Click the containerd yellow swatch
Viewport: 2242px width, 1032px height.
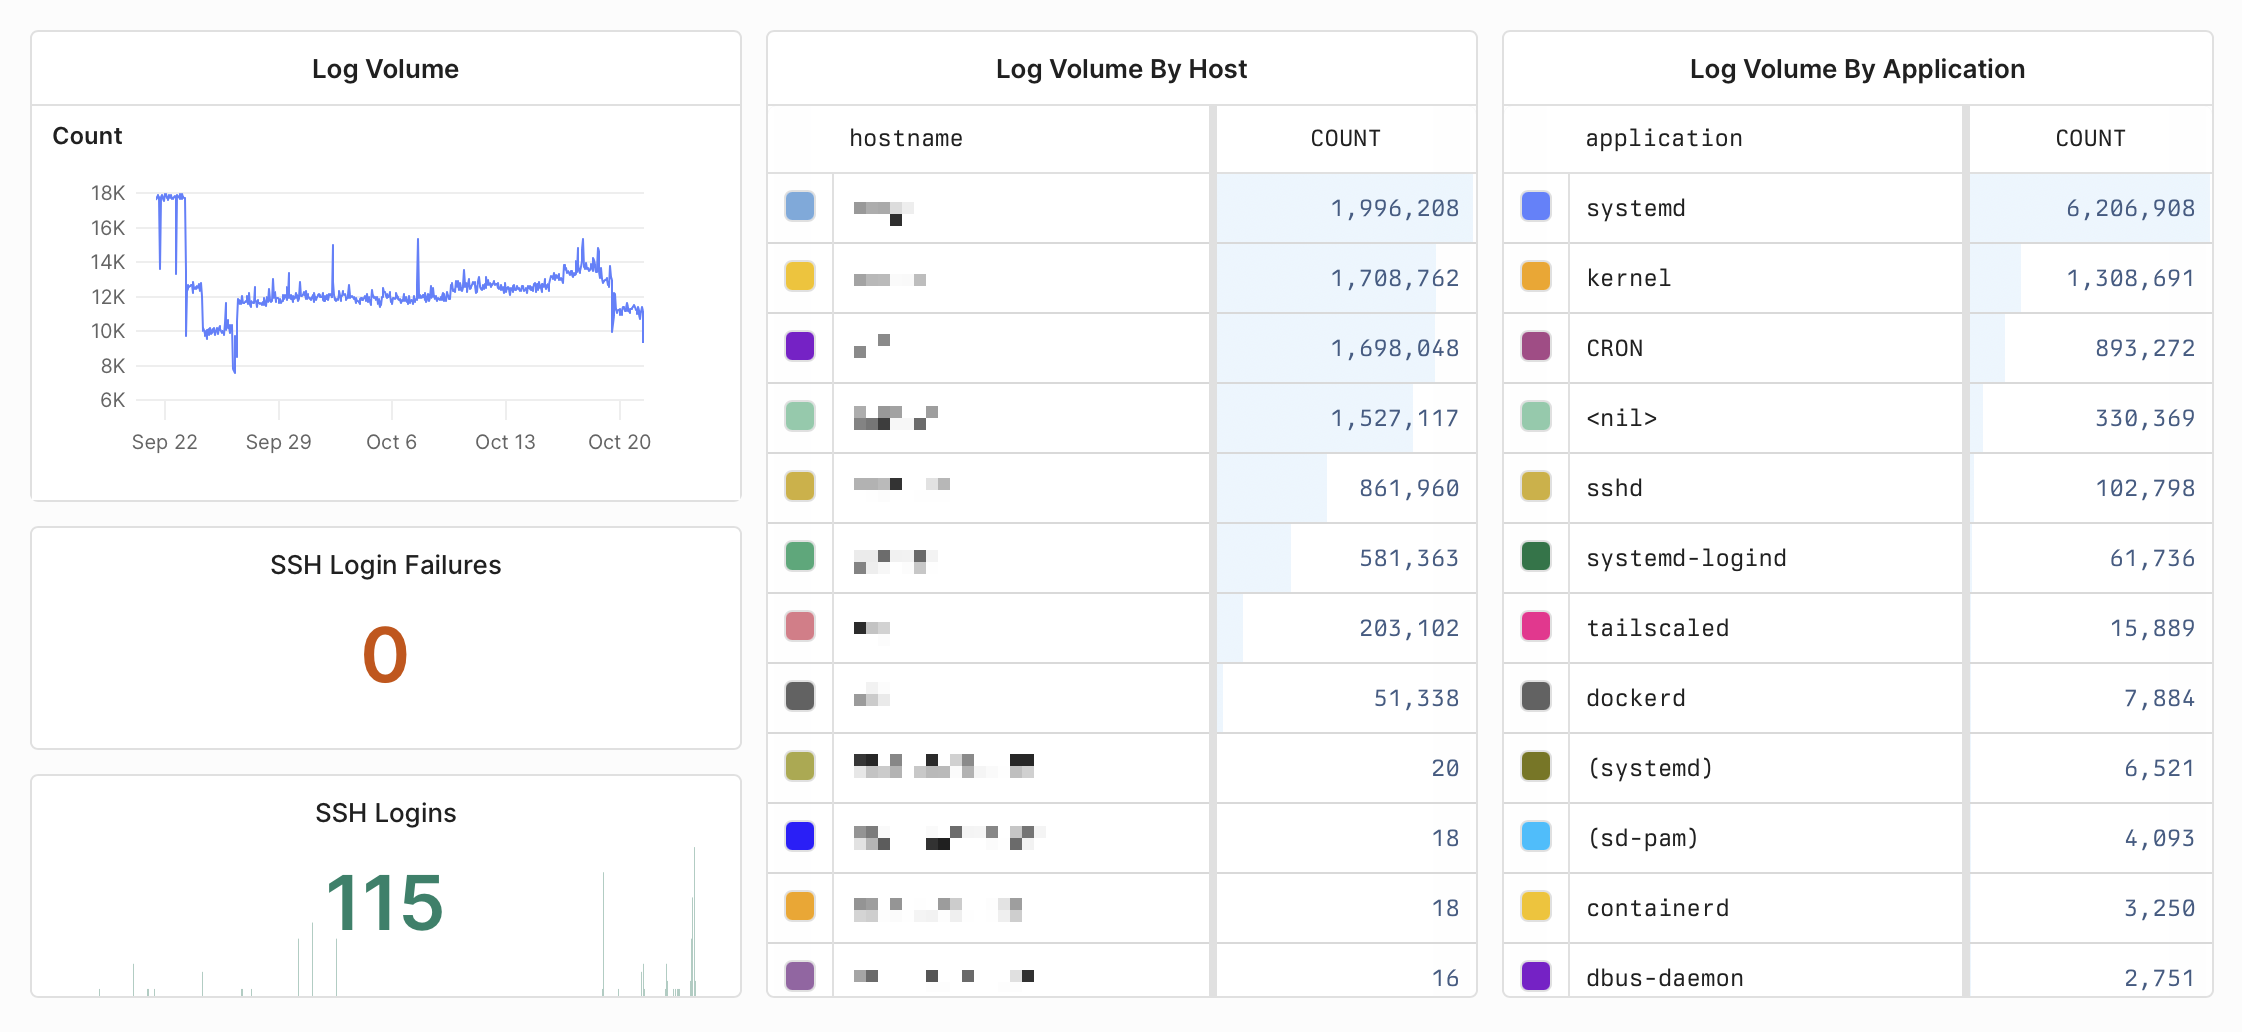[1534, 907]
